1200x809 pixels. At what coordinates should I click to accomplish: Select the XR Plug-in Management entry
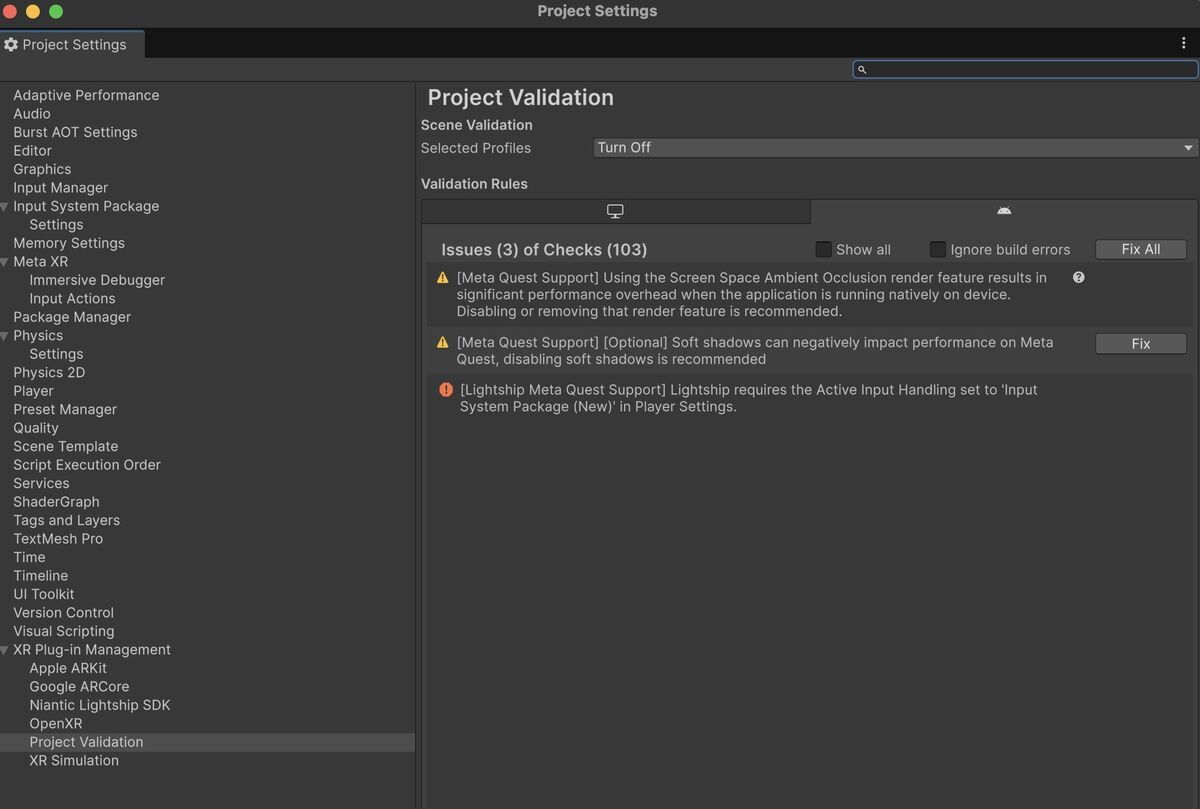click(x=92, y=650)
